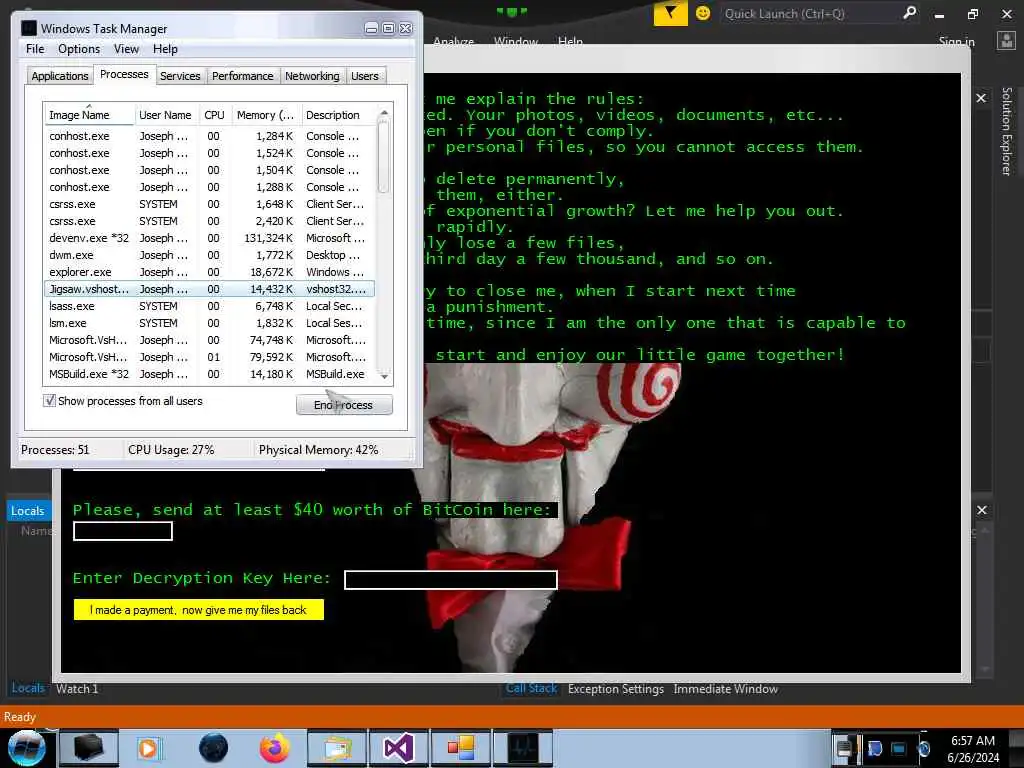Screen dimensions: 1024x768
Task: Click the Description column header
Action: (x=338, y=115)
